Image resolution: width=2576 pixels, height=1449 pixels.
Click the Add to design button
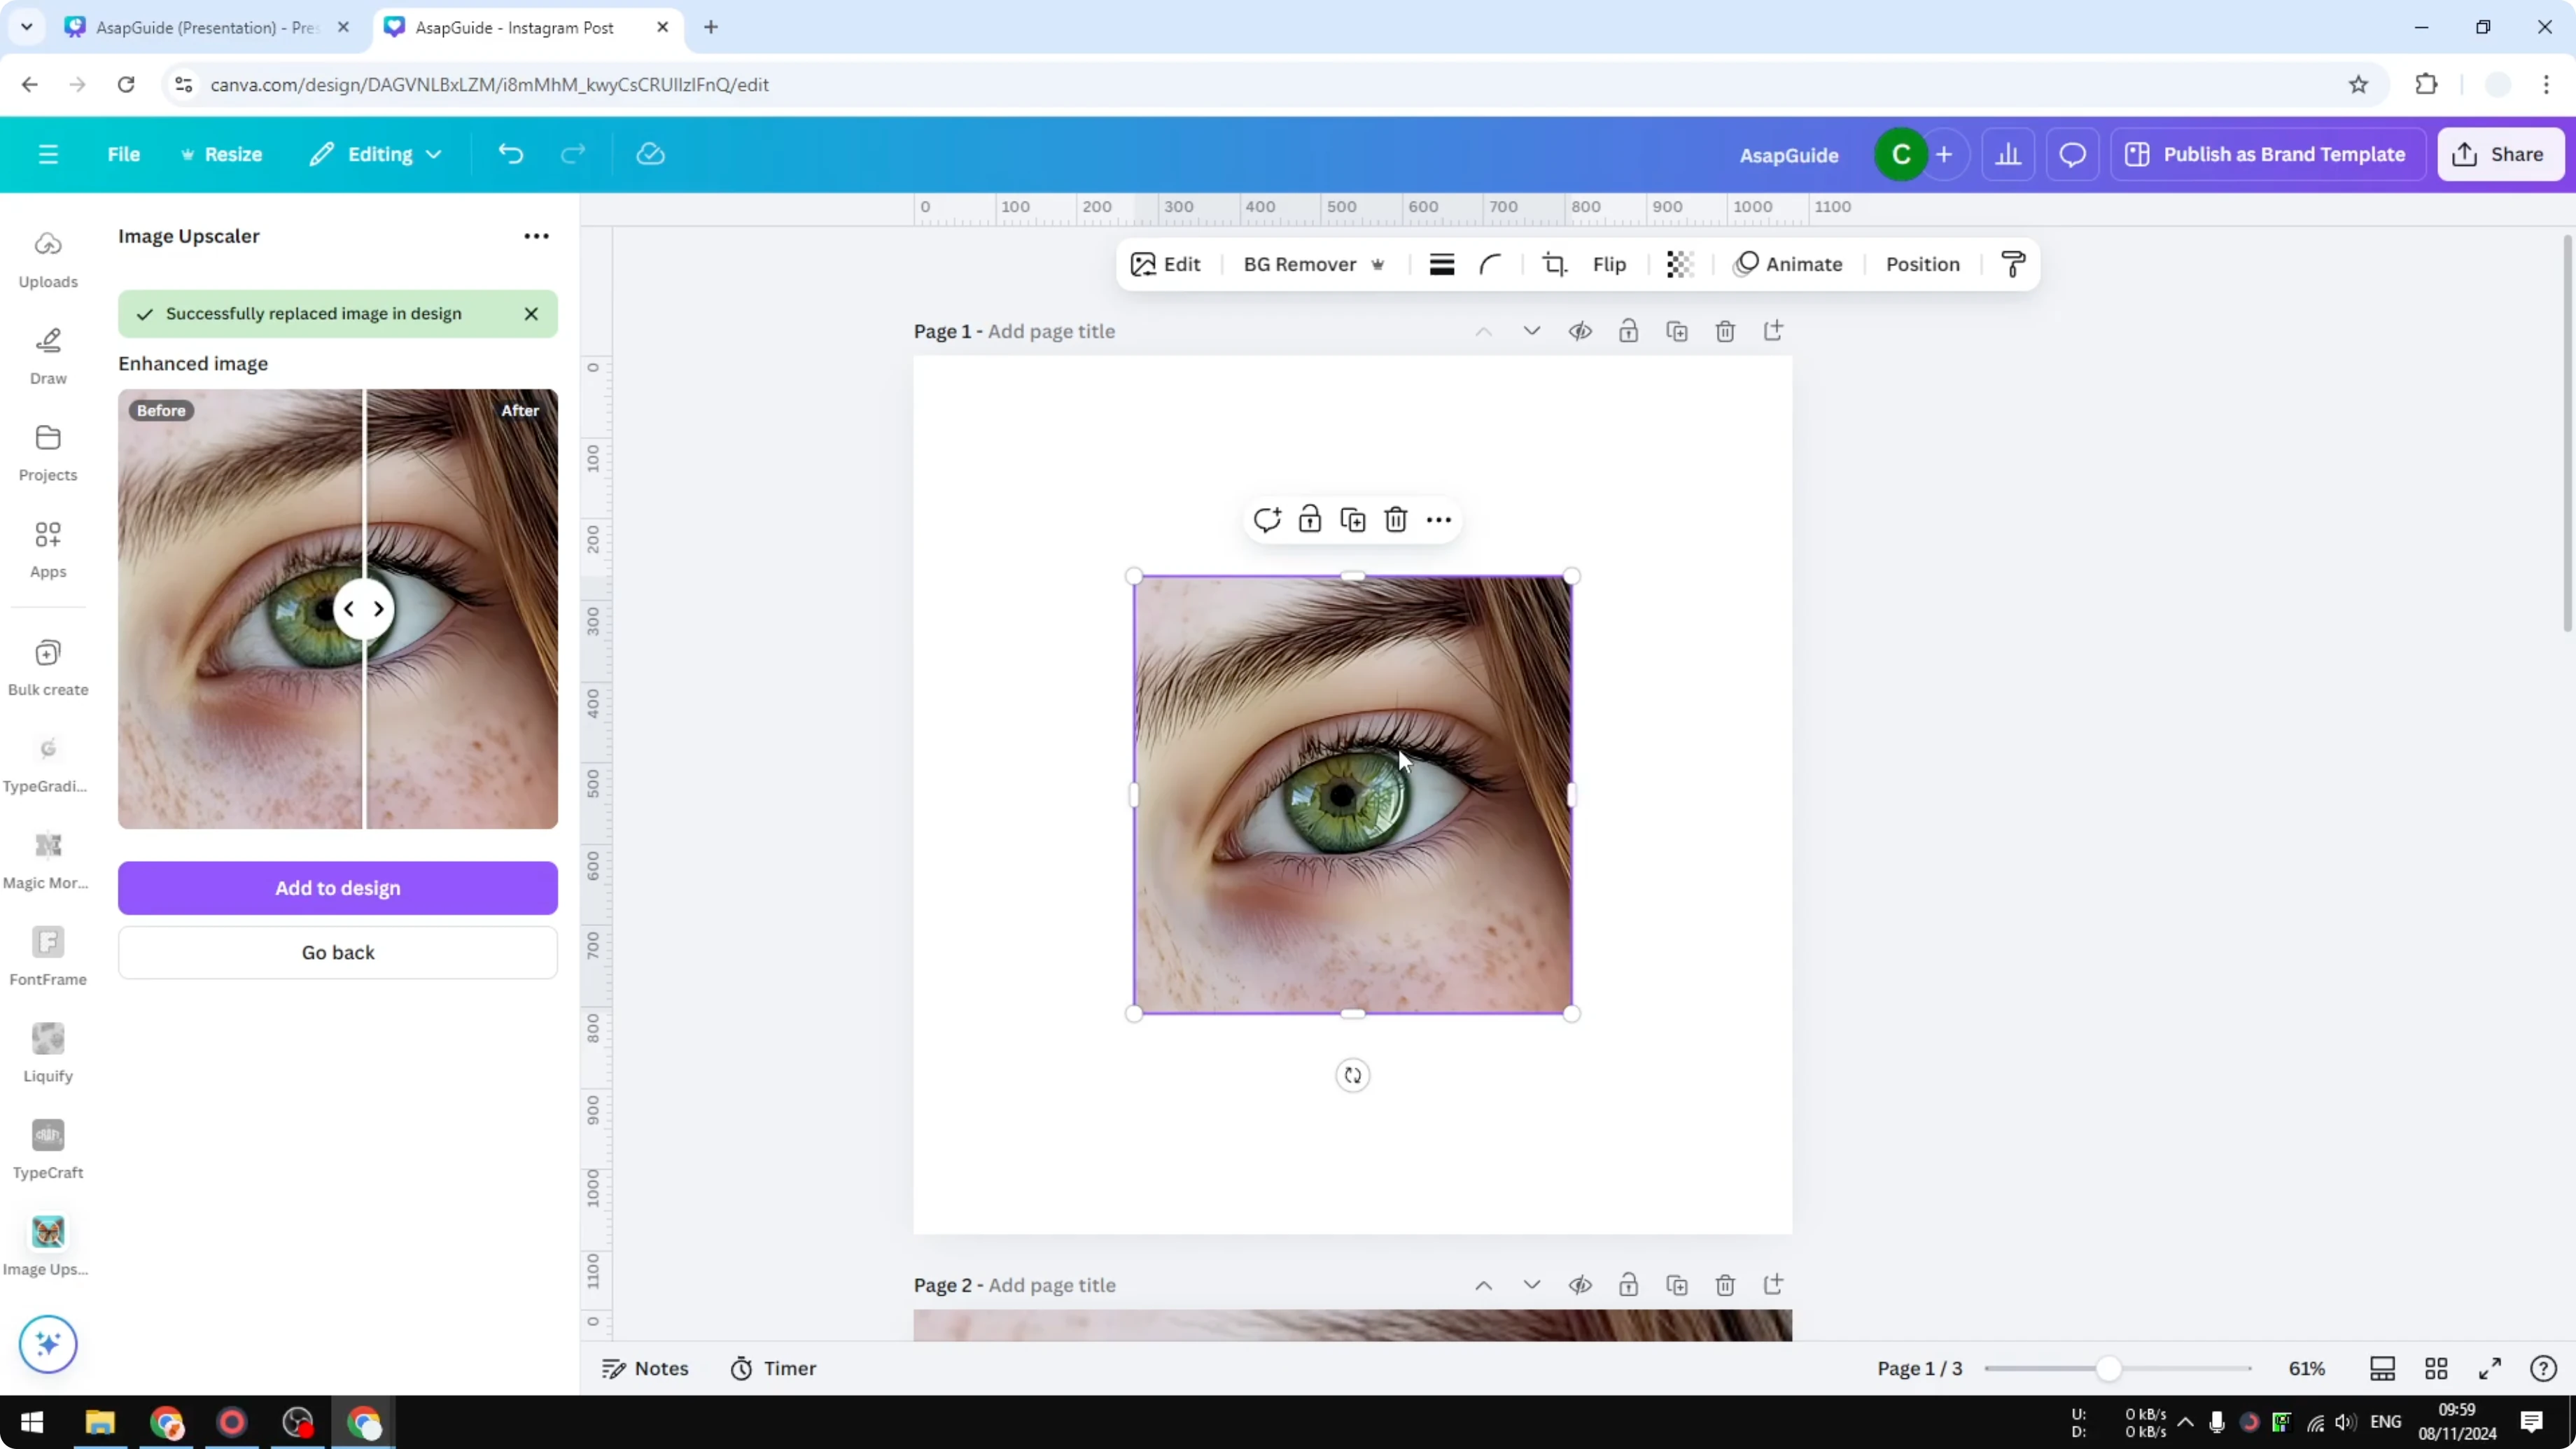pos(337,888)
